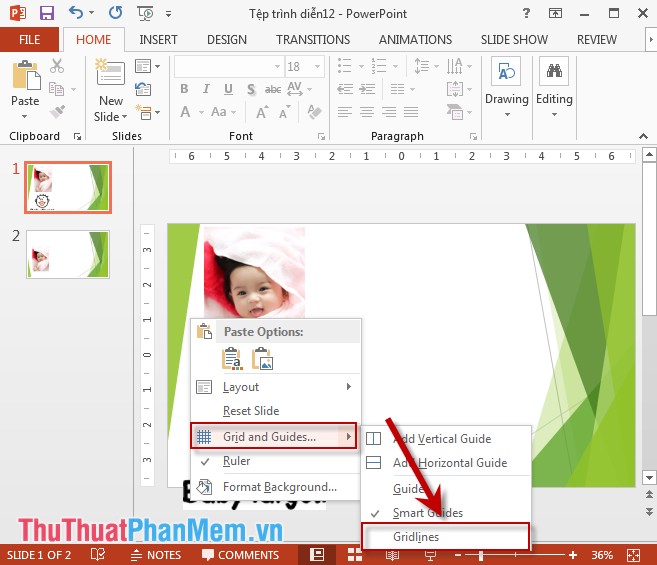Choose Picture paste option icon

point(262,359)
